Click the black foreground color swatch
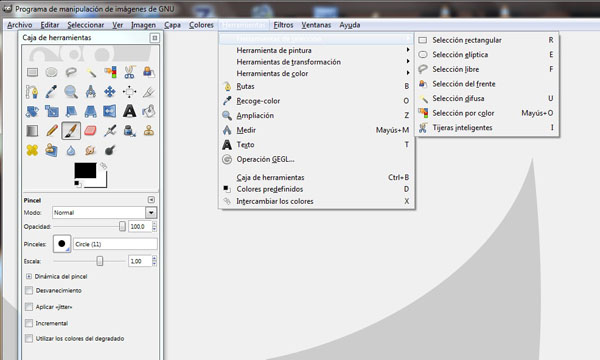 click(x=85, y=171)
